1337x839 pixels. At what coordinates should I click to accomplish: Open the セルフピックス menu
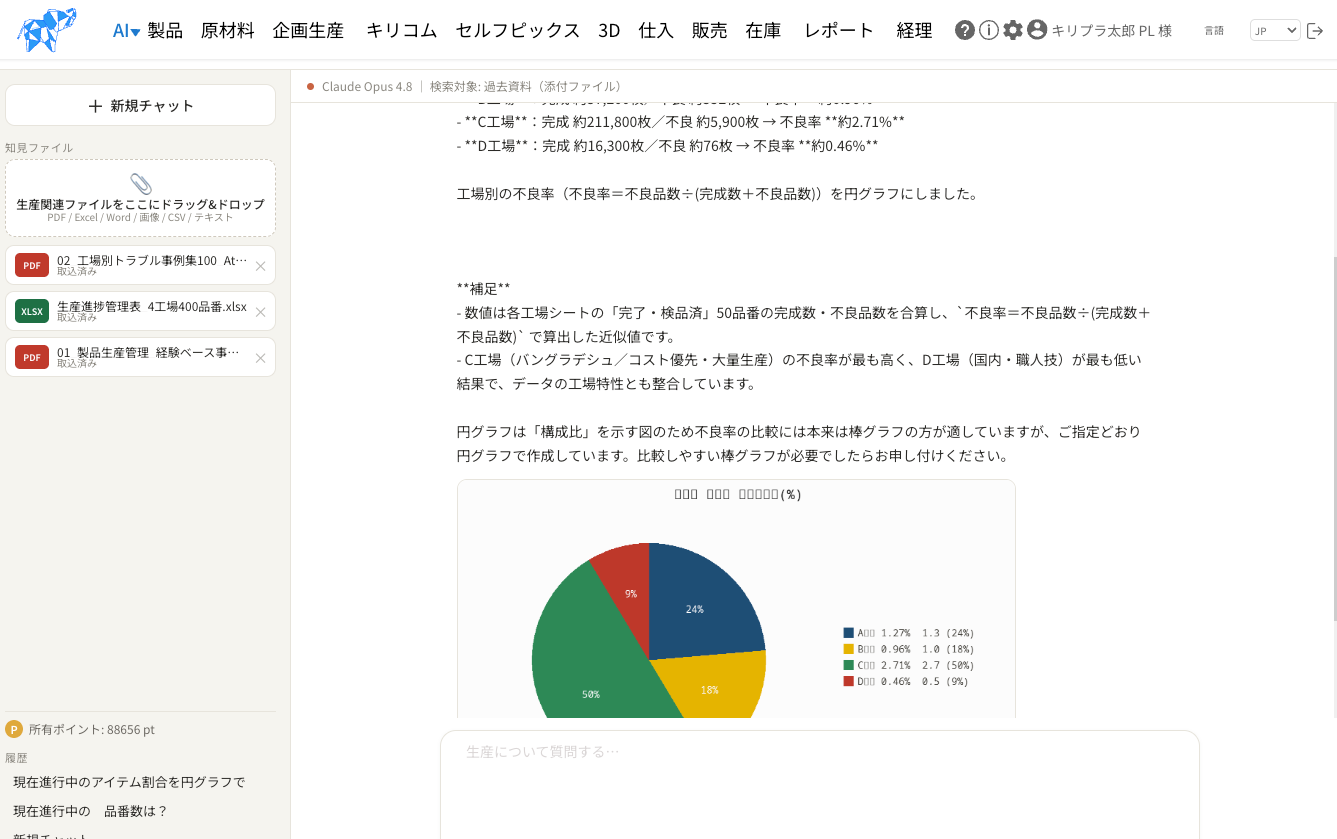pos(518,31)
